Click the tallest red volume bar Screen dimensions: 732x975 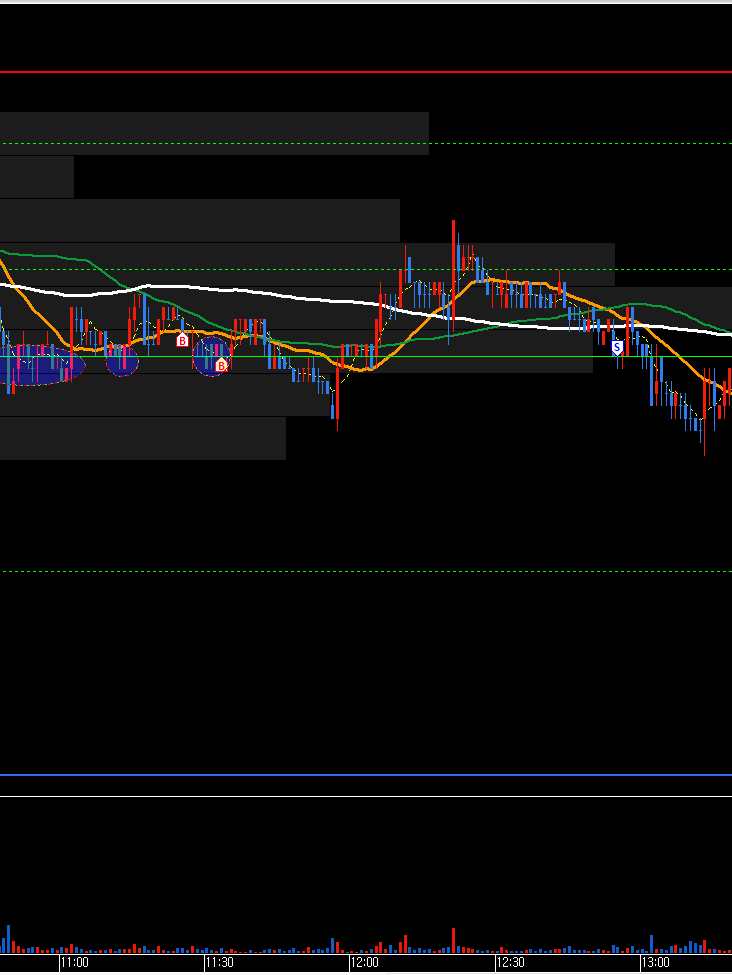[x=453, y=940]
